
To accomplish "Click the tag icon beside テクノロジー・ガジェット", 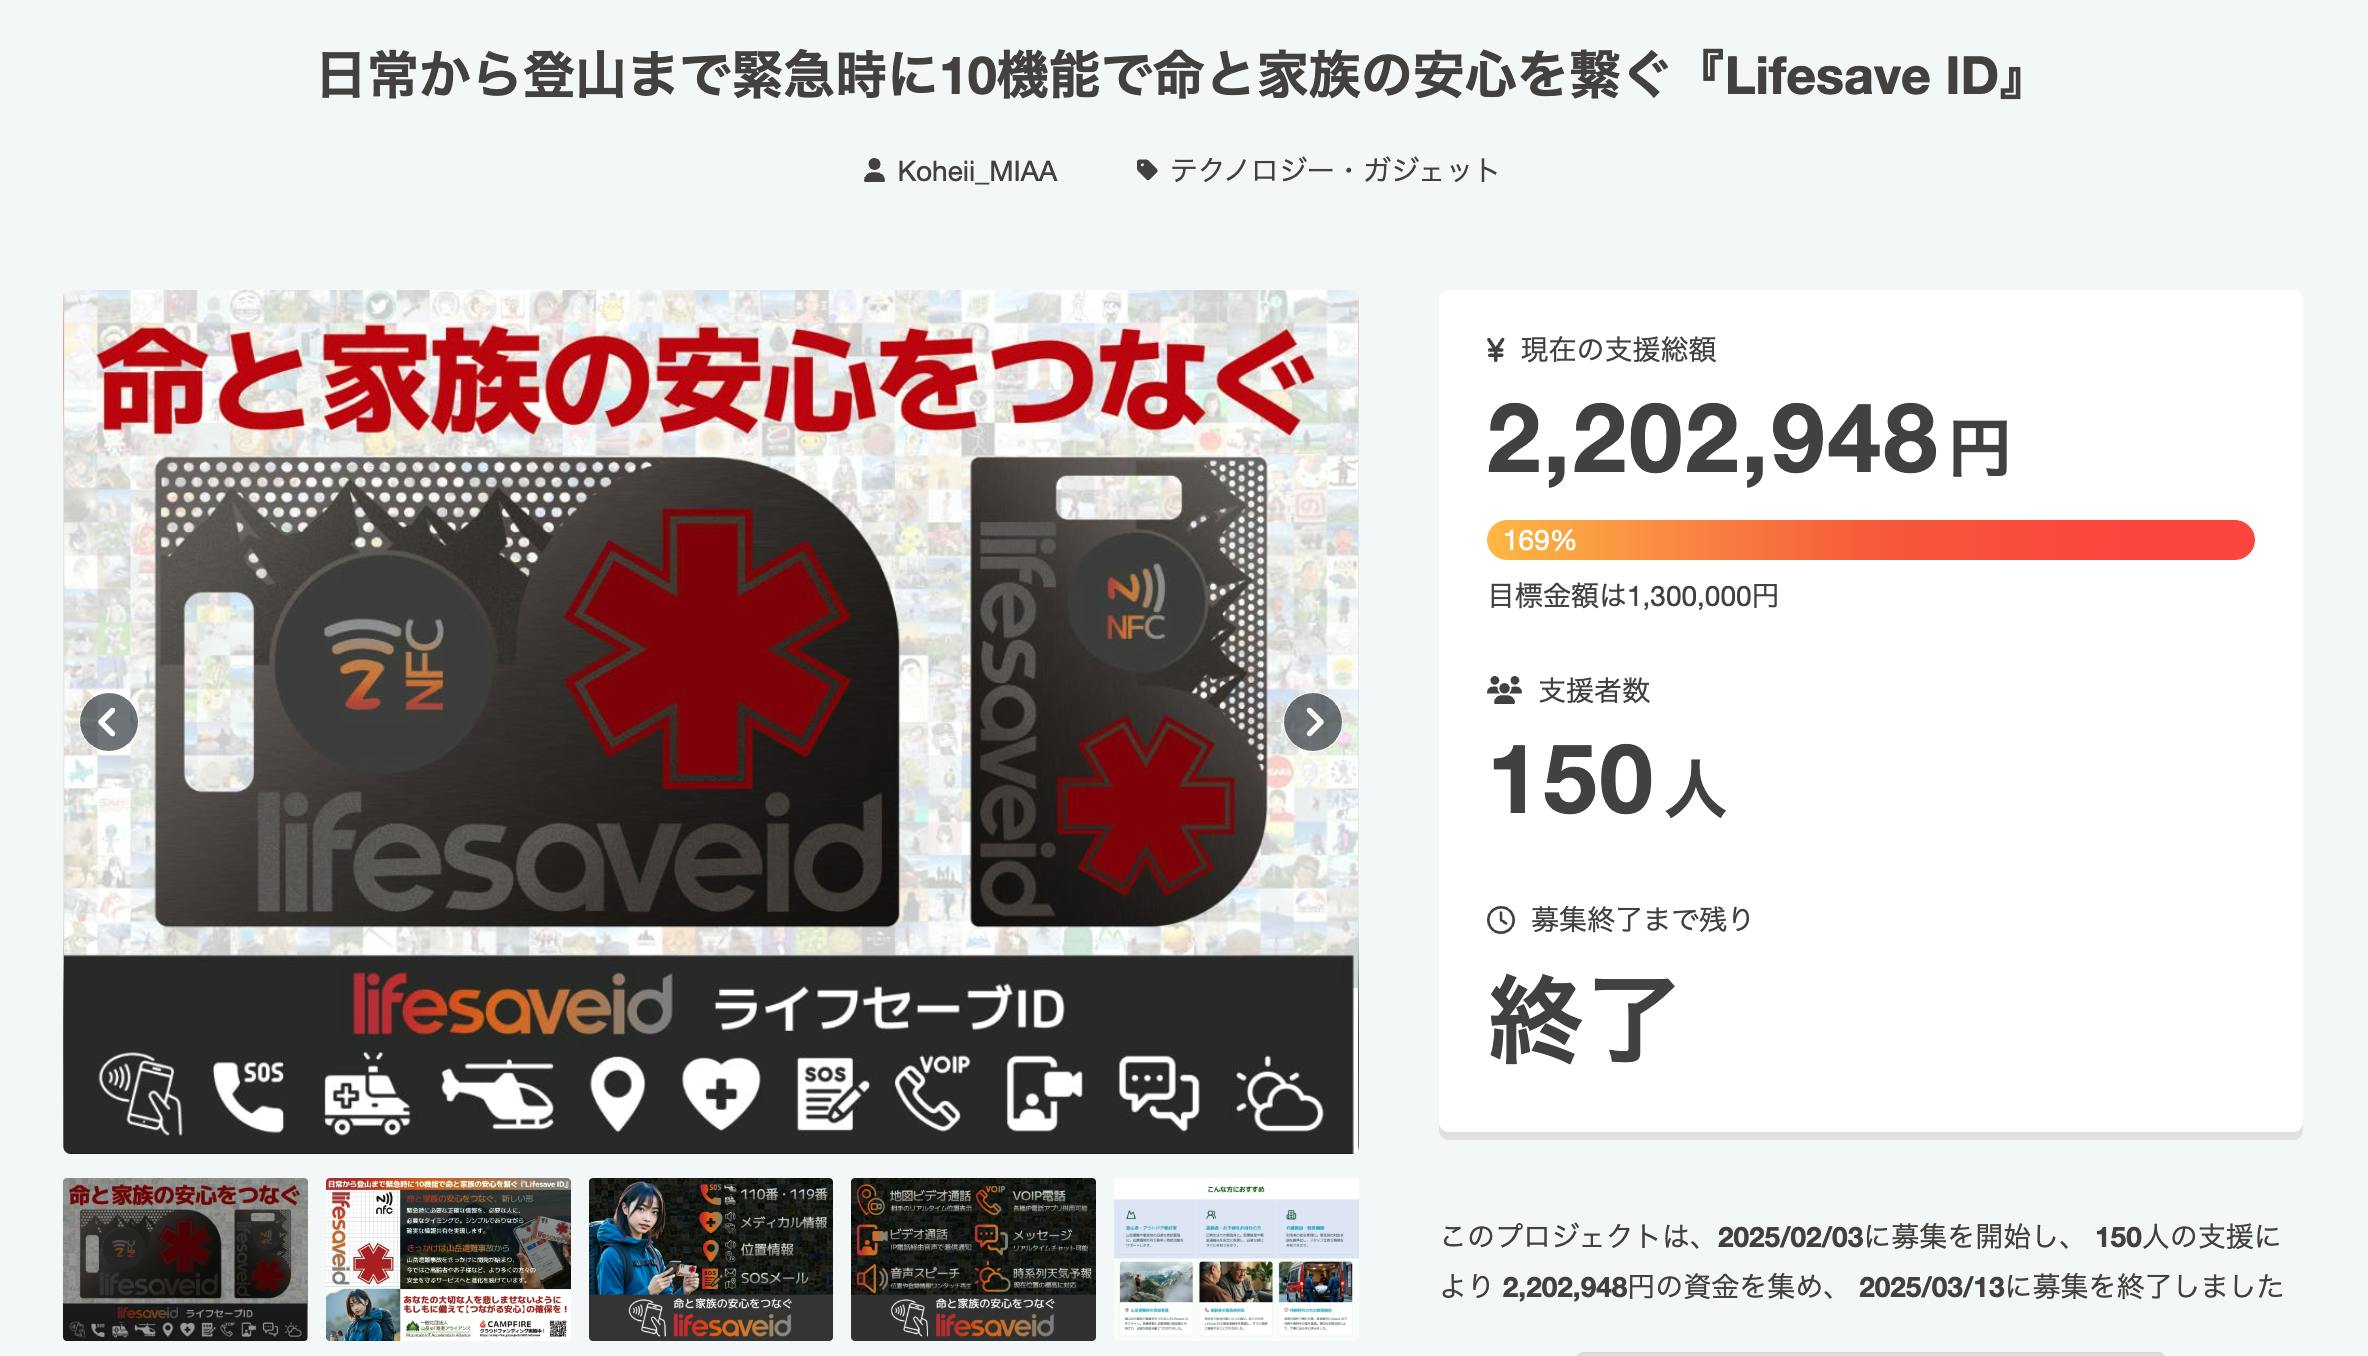I will tap(1147, 170).
